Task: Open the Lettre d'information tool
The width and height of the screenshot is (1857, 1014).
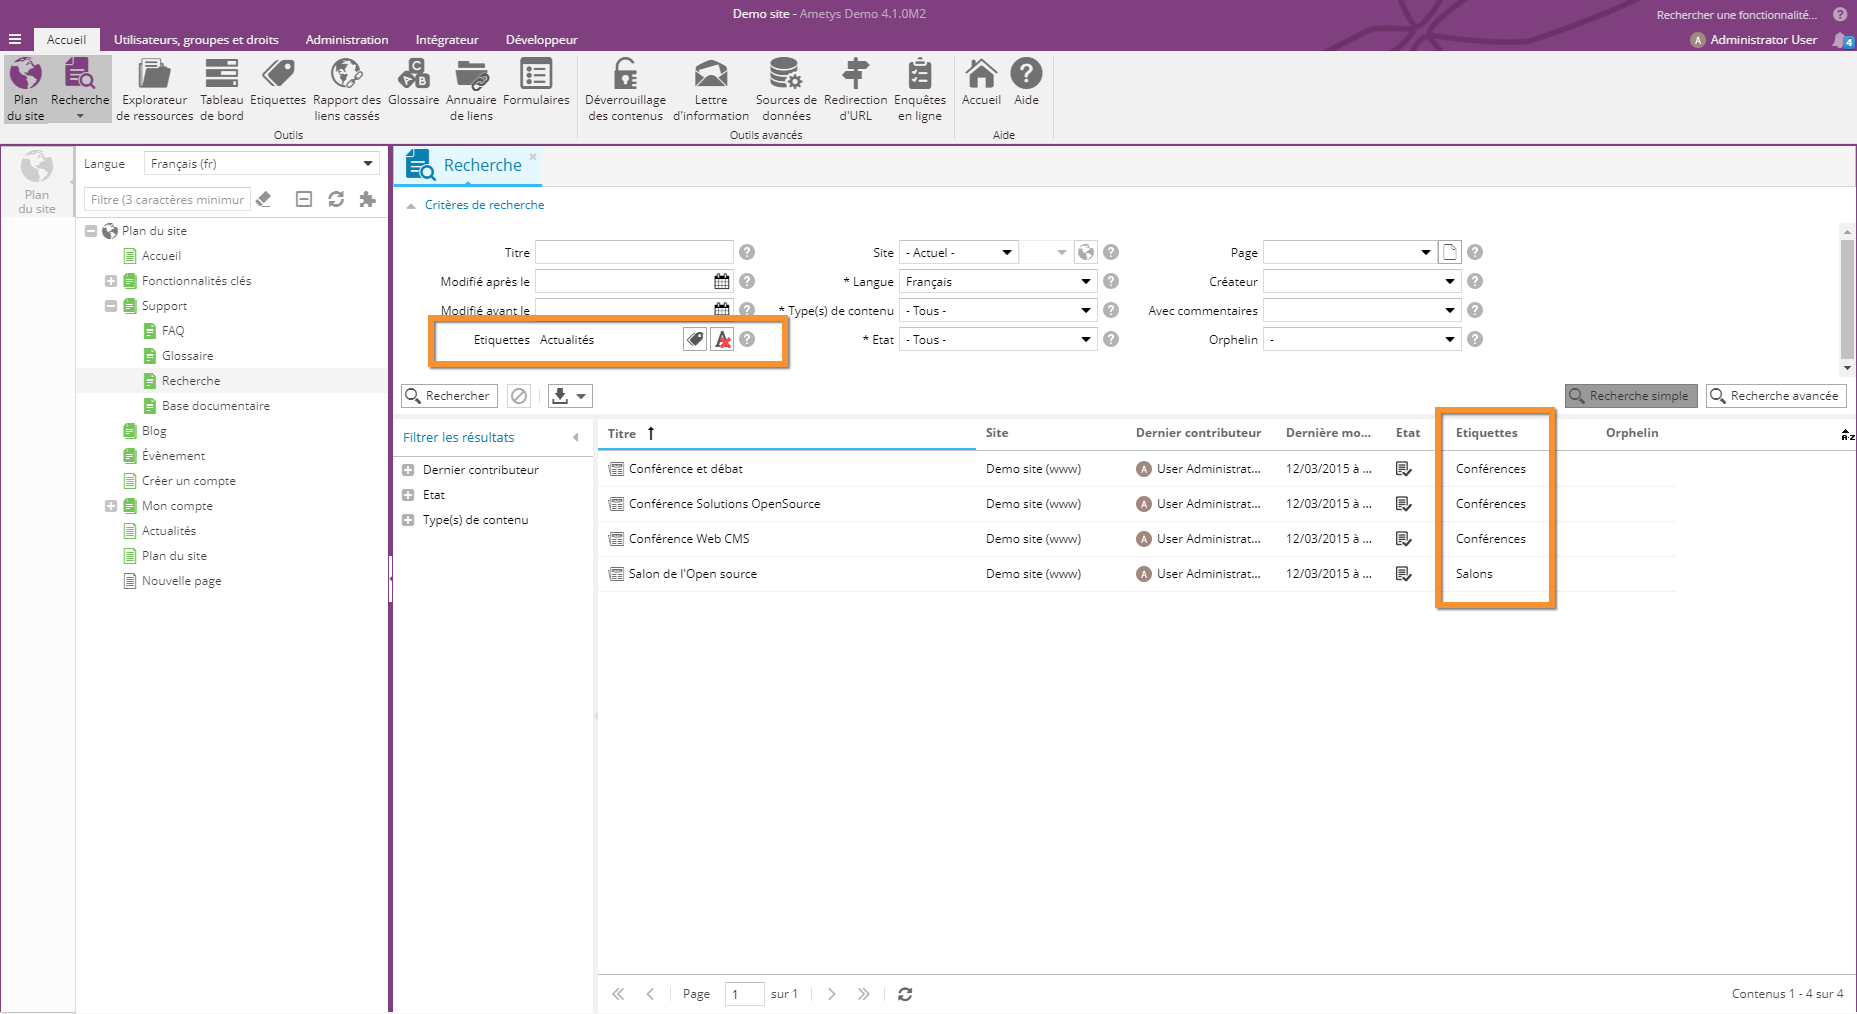Action: [x=710, y=90]
